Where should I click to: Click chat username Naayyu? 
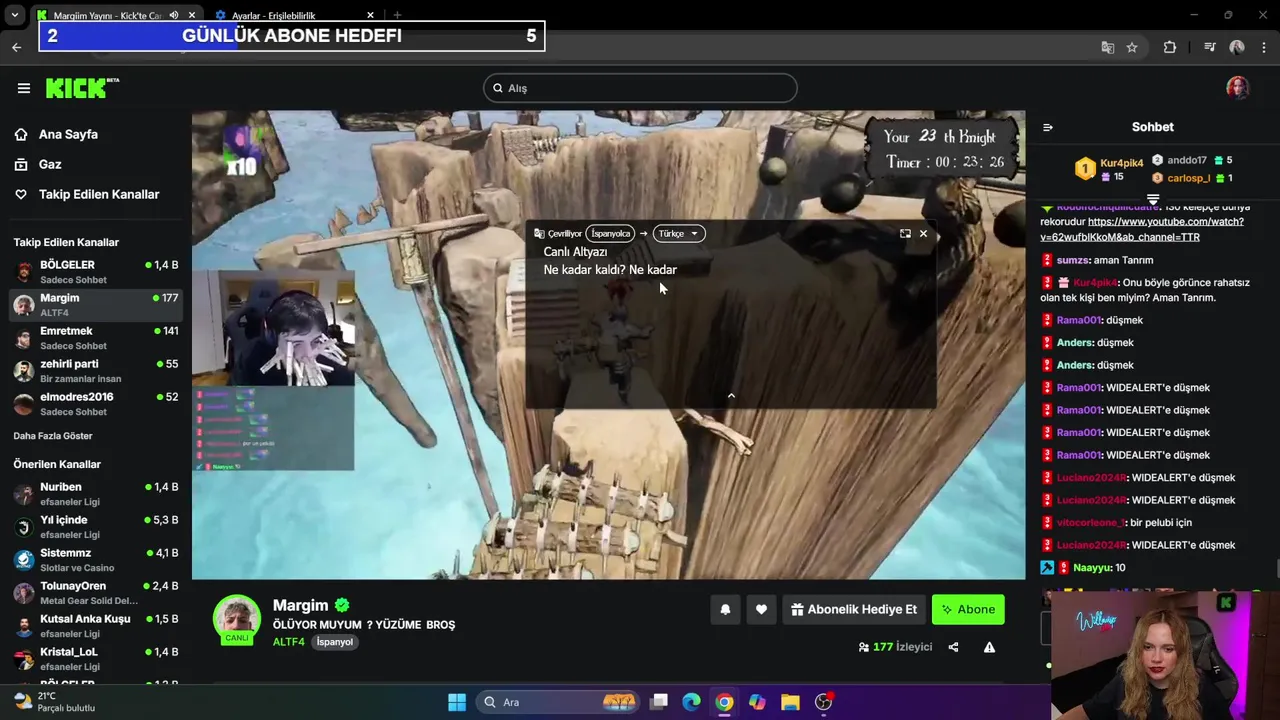[1092, 568]
